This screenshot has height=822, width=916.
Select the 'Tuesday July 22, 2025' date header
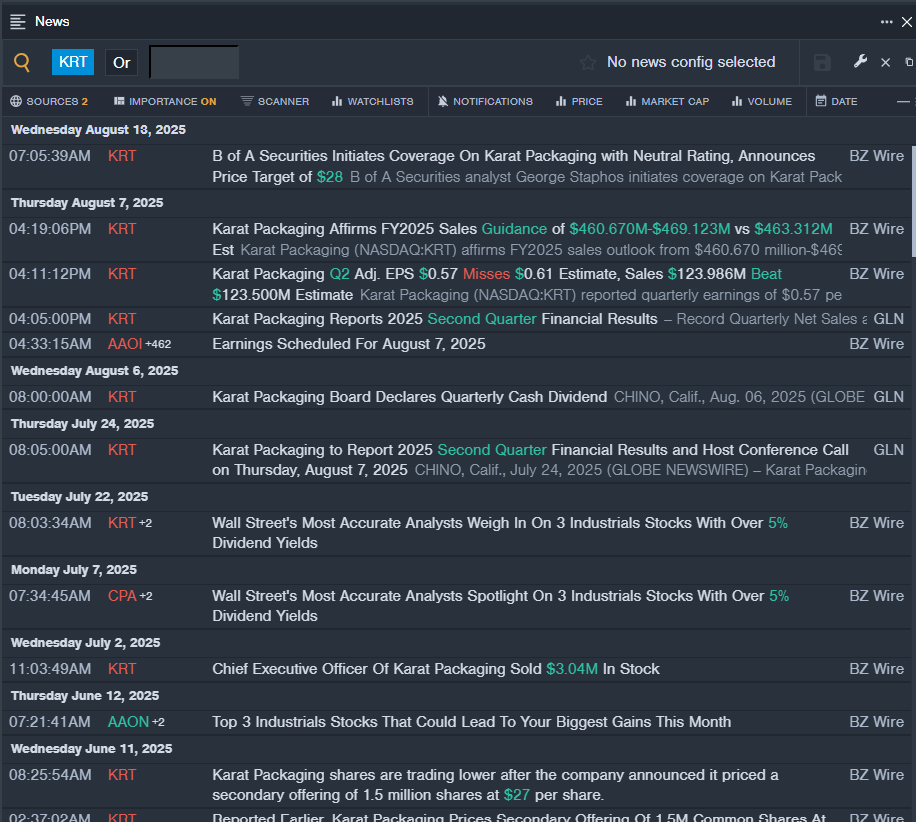click(79, 497)
